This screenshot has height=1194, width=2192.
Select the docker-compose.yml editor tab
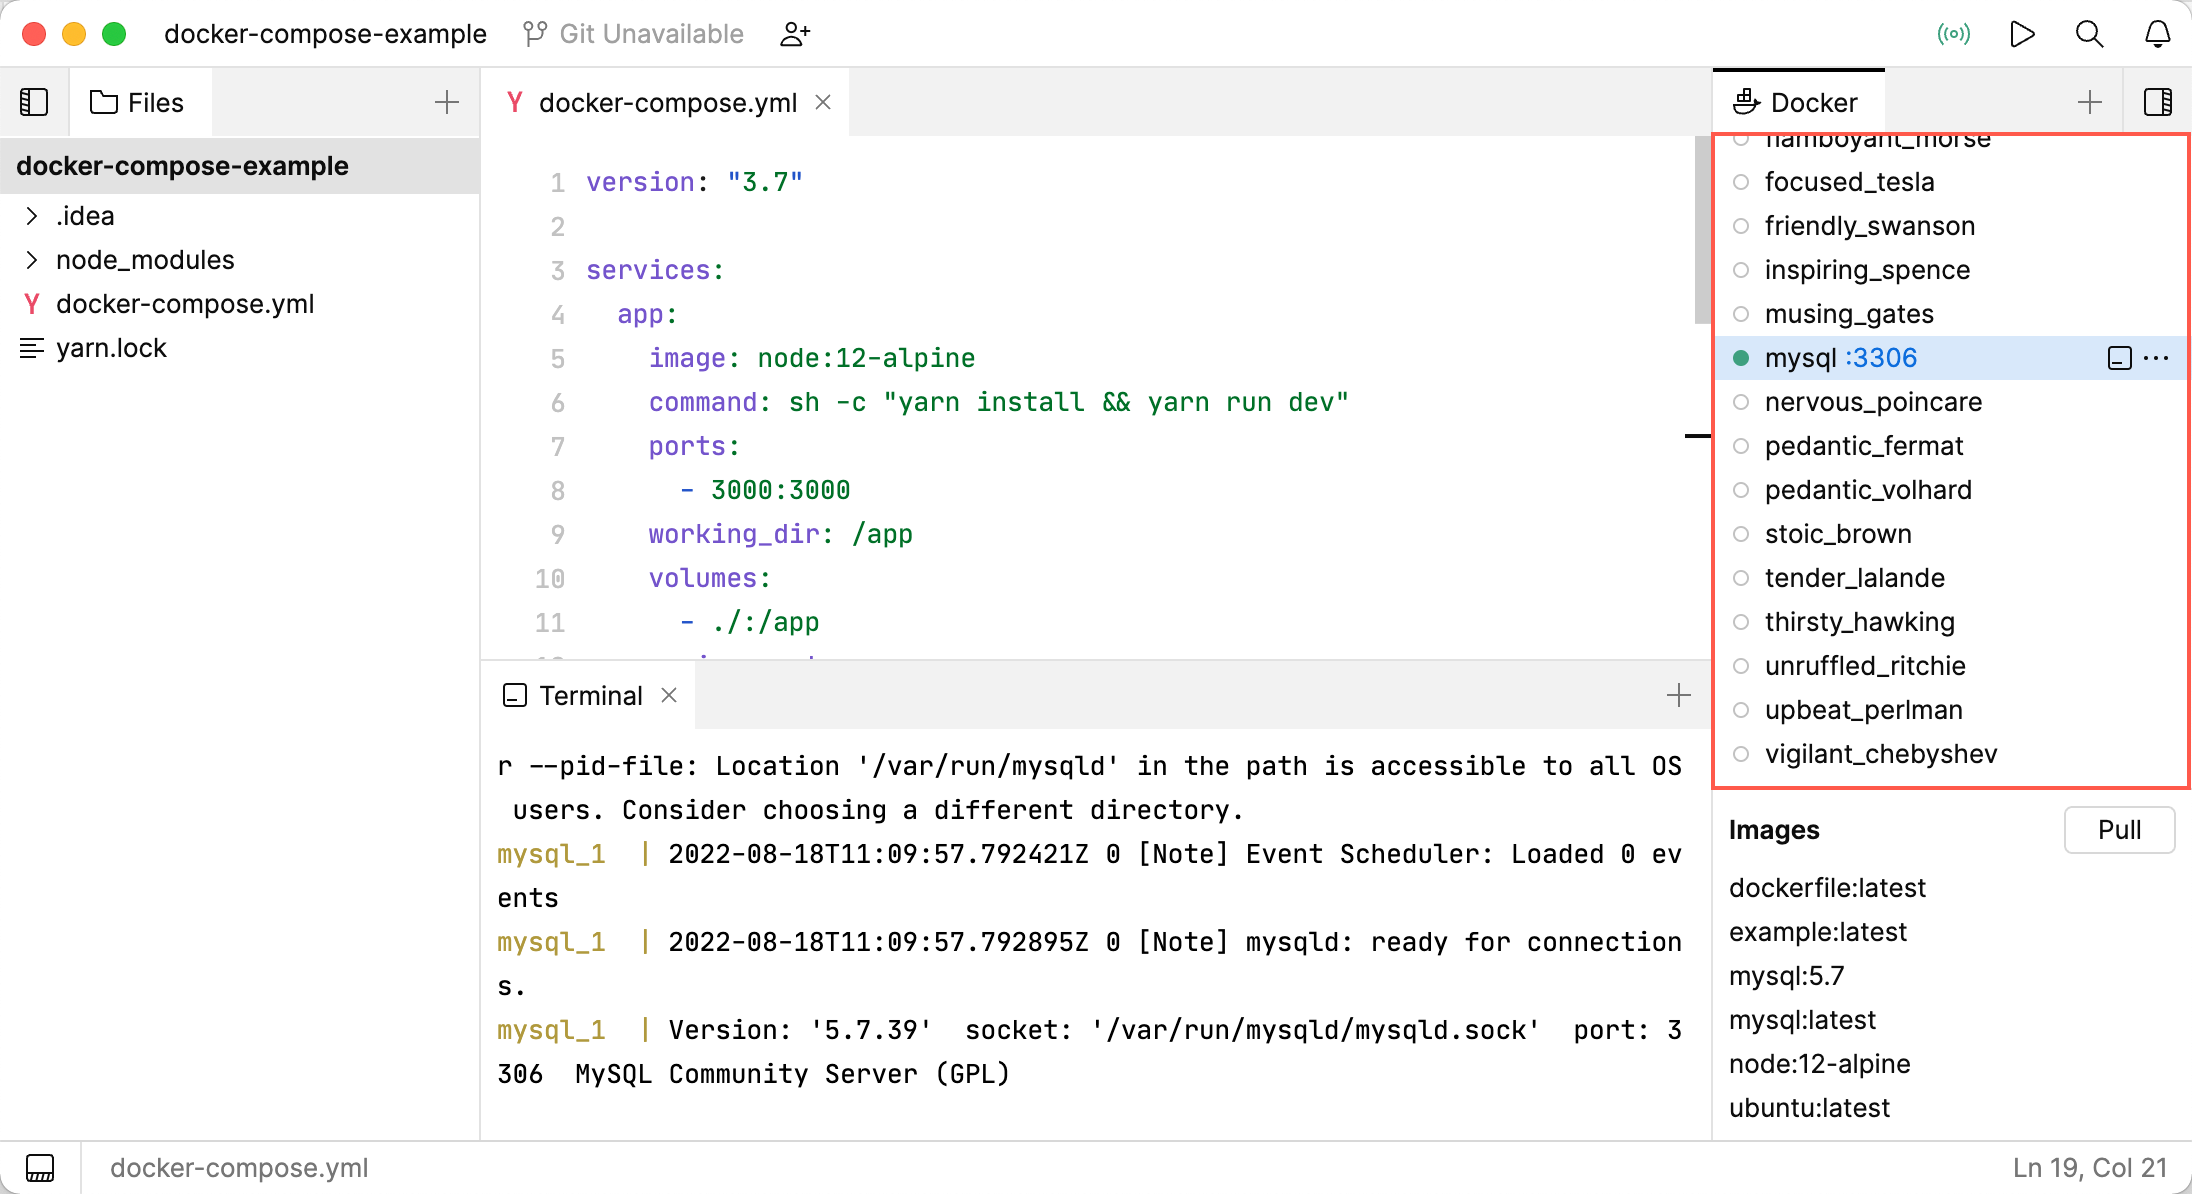click(668, 101)
